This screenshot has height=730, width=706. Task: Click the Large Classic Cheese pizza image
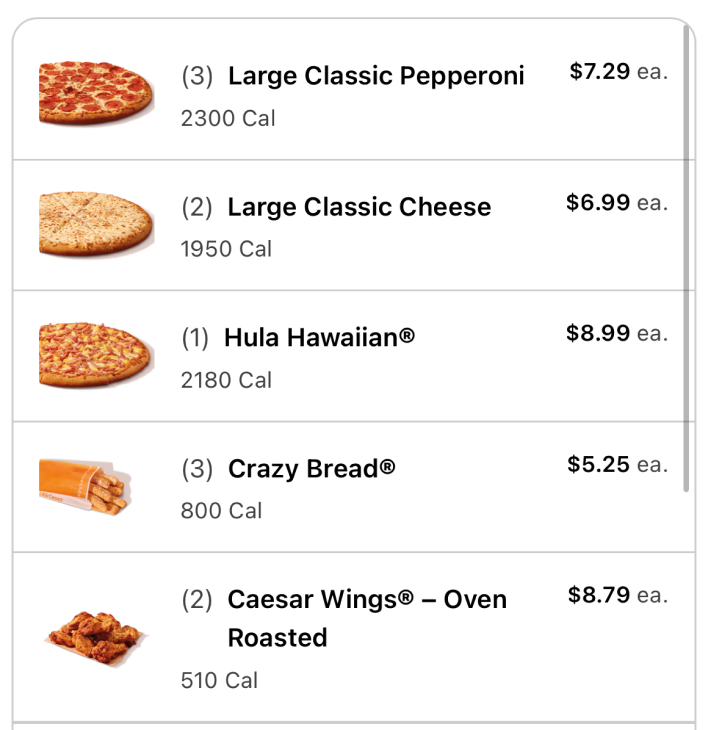[95, 223]
